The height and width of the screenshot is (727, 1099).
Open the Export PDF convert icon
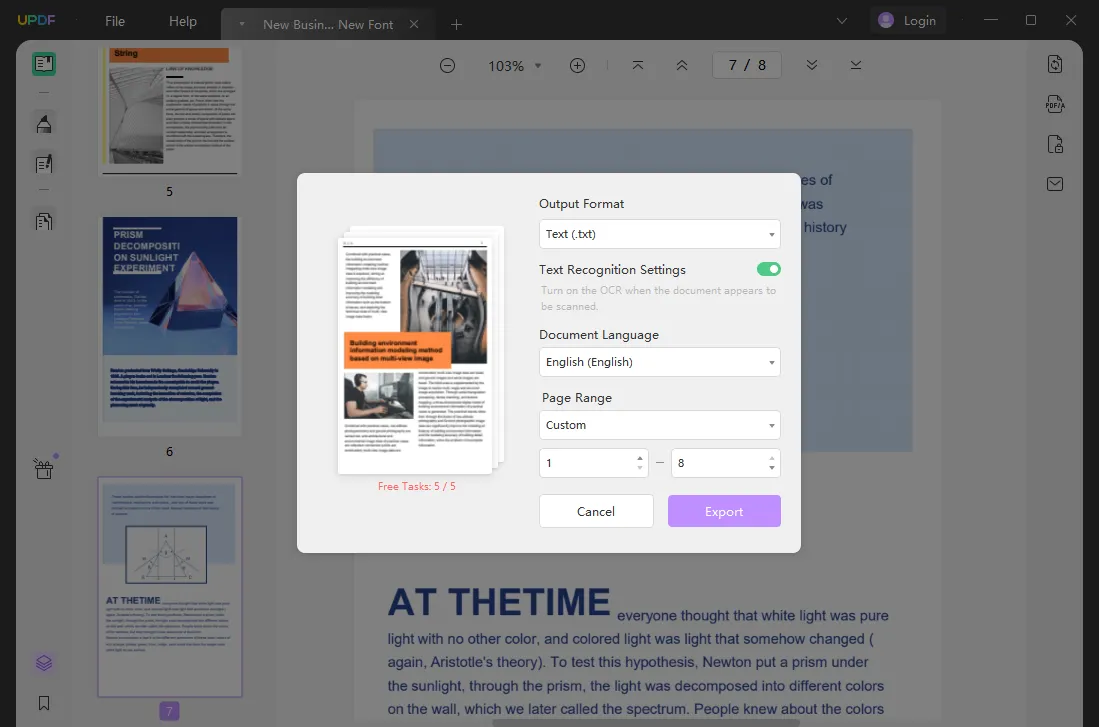pyautogui.click(x=1055, y=64)
